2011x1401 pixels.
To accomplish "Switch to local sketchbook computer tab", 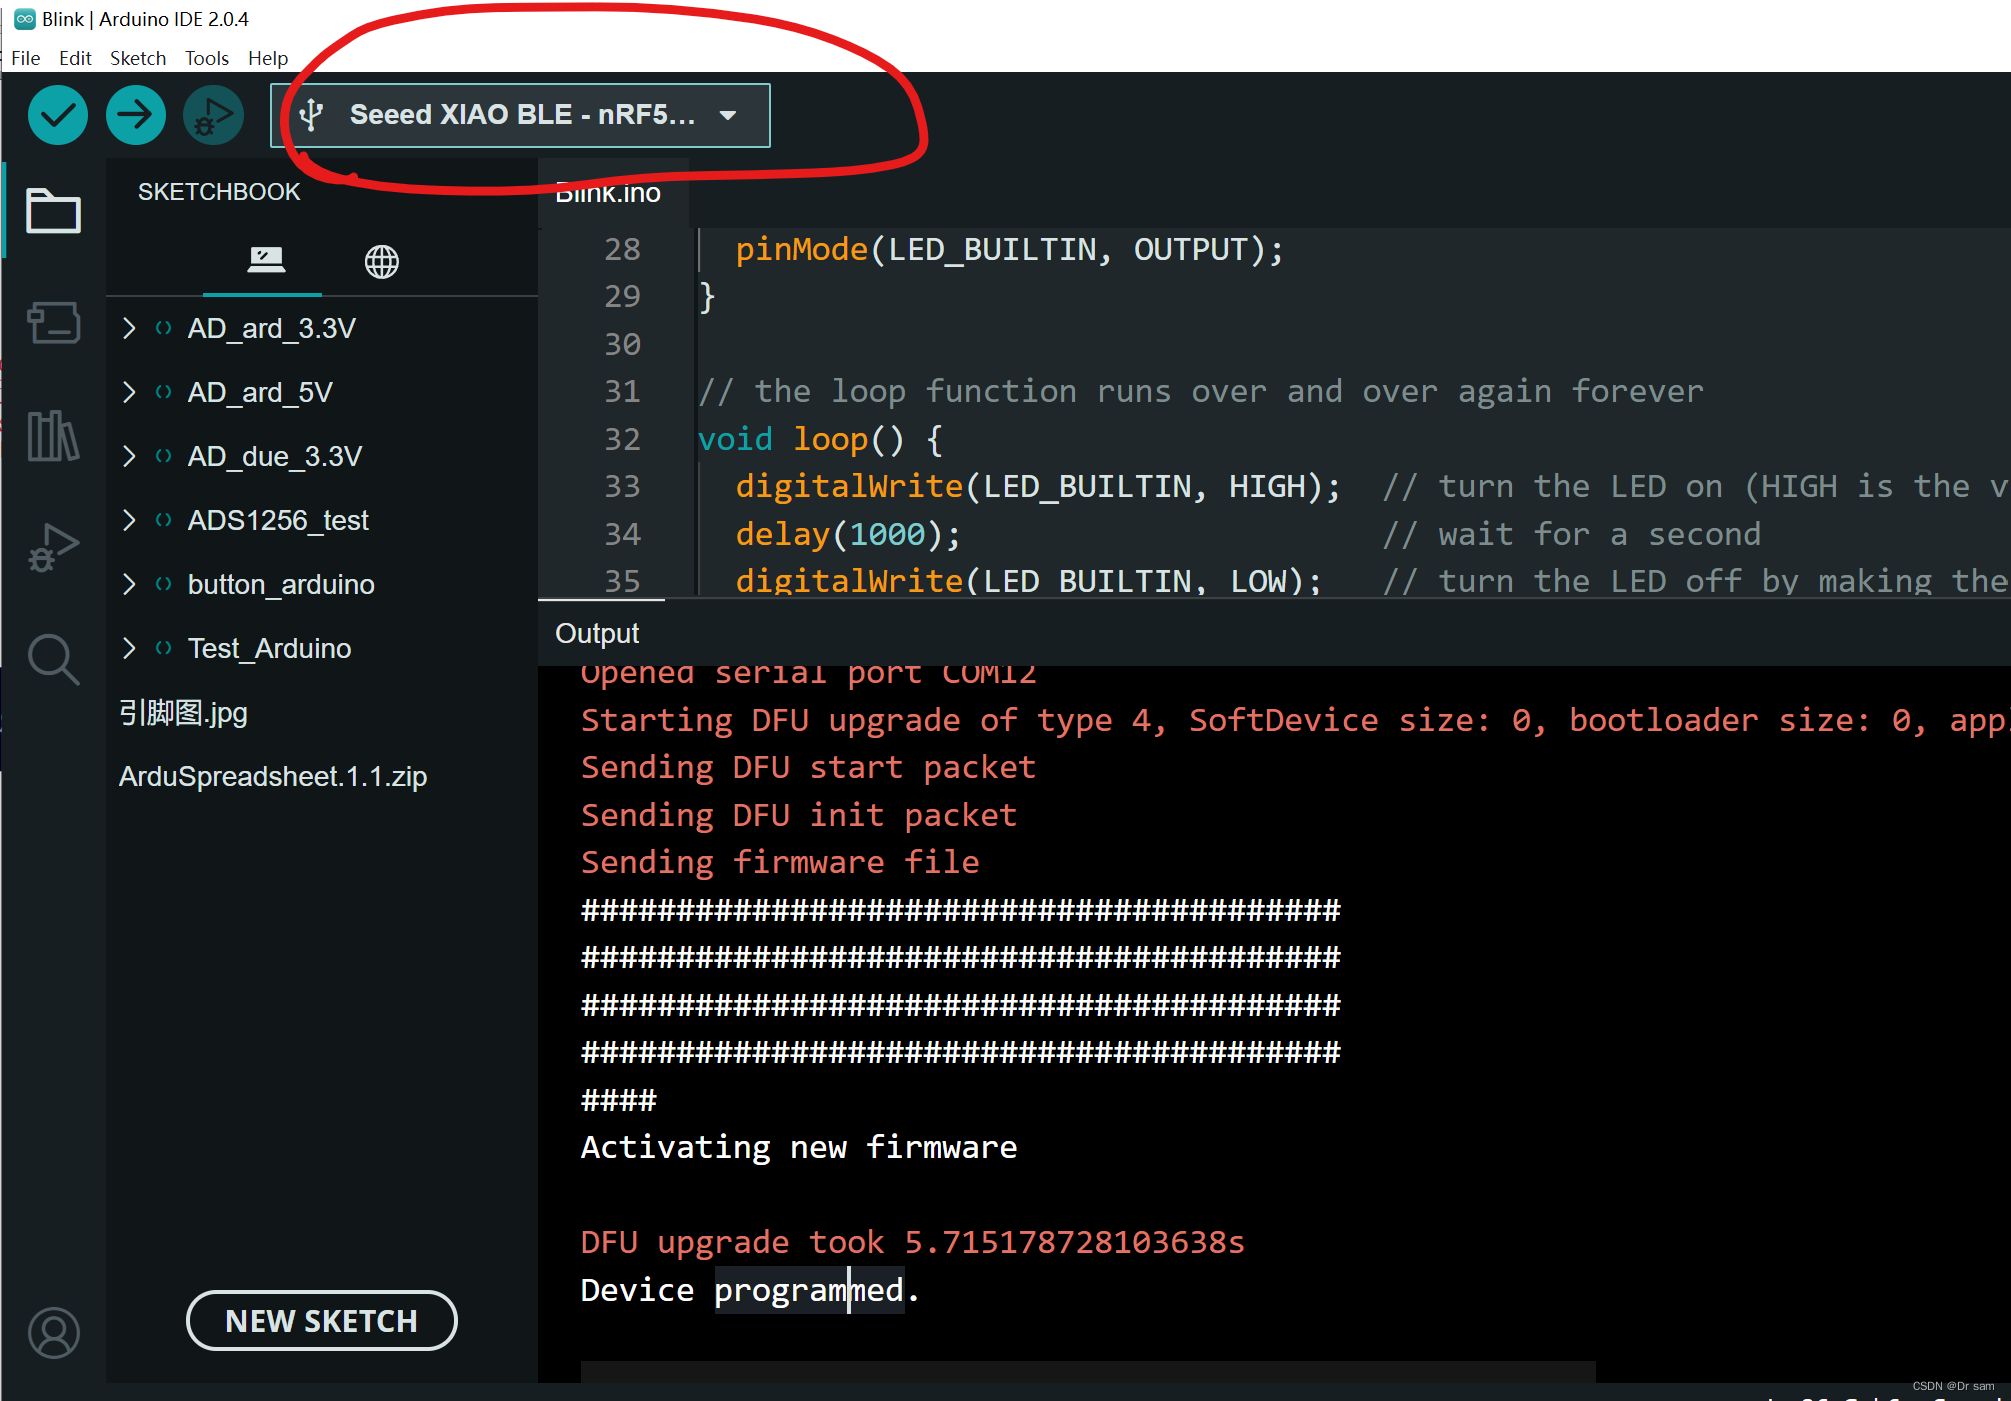I will 265,261.
